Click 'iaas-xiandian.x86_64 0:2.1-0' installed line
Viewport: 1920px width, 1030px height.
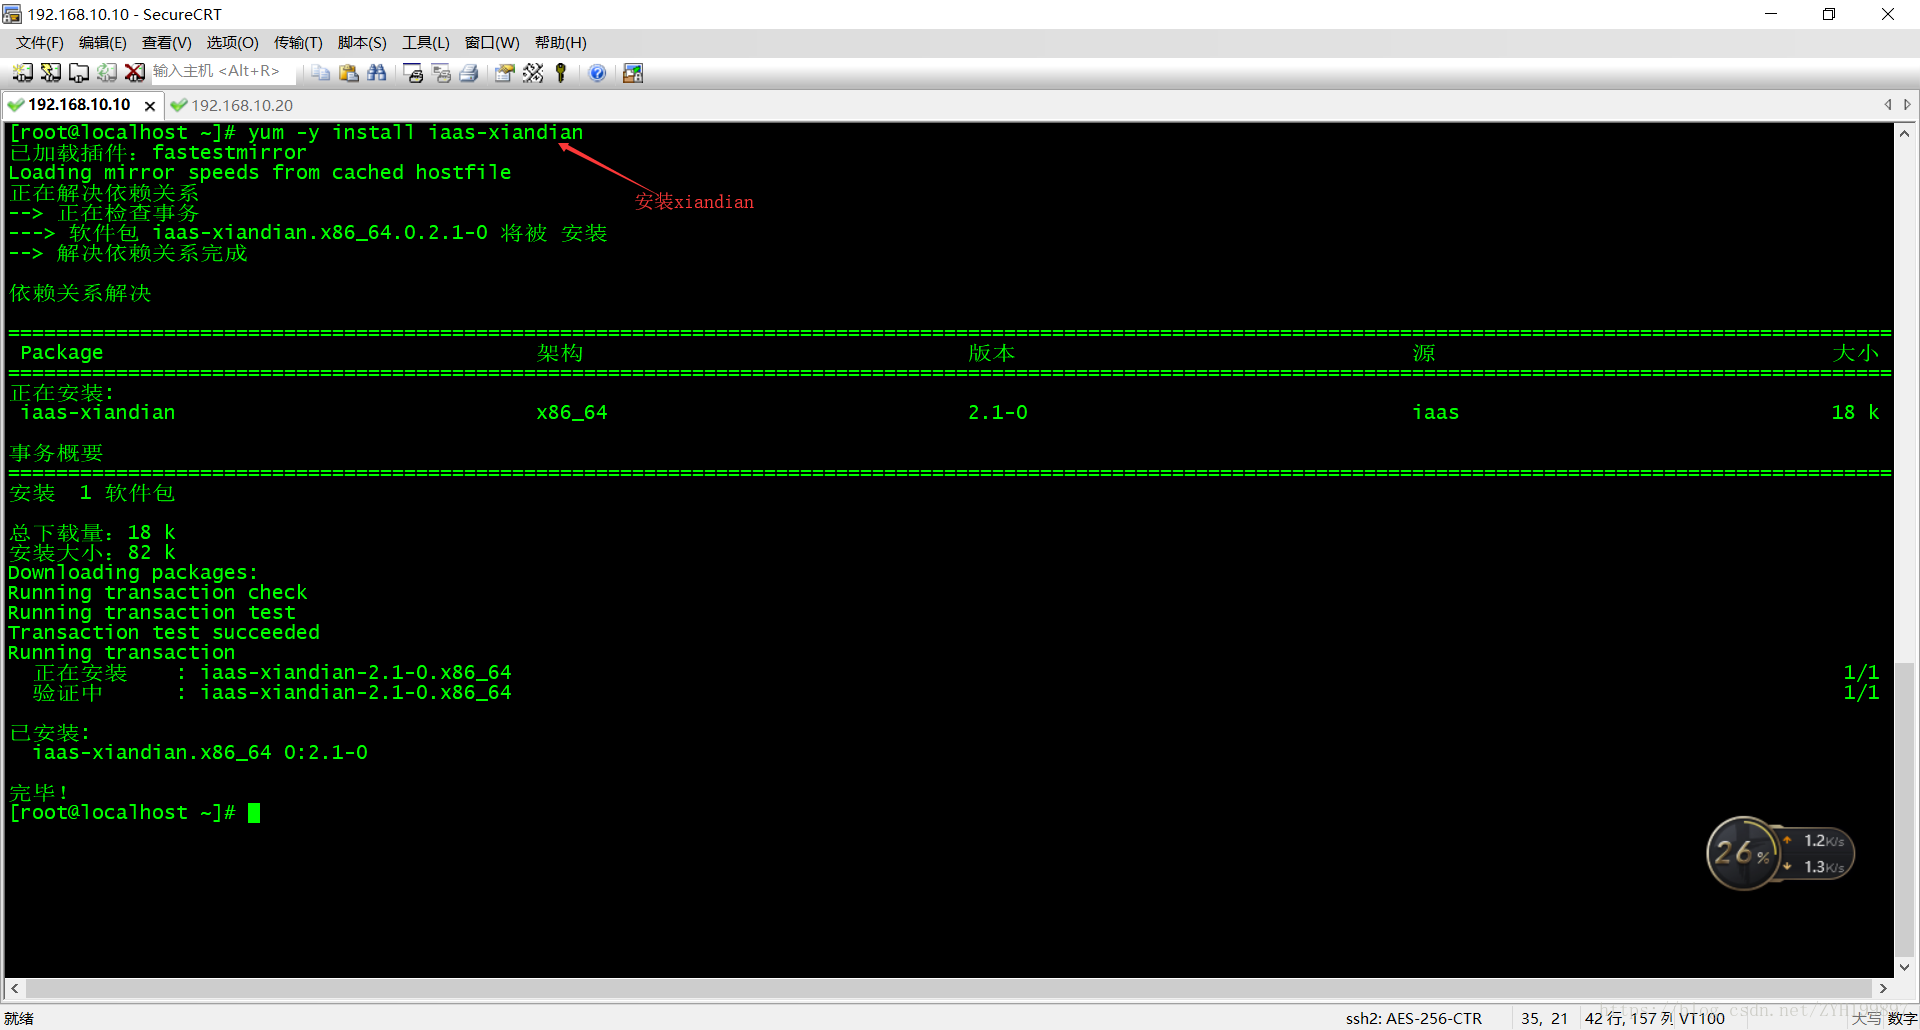pos(200,753)
